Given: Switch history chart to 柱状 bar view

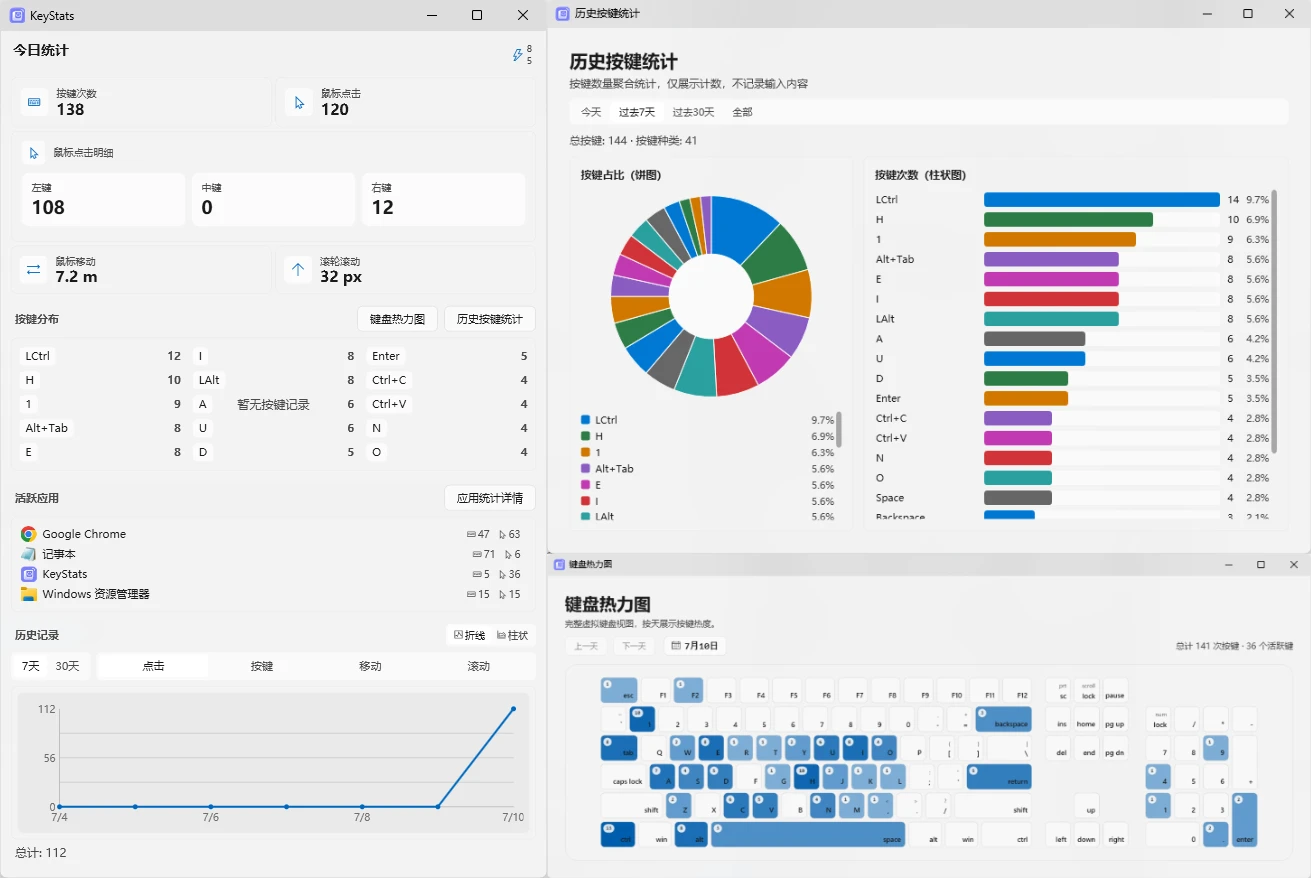Looking at the screenshot, I should pyautogui.click(x=513, y=635).
